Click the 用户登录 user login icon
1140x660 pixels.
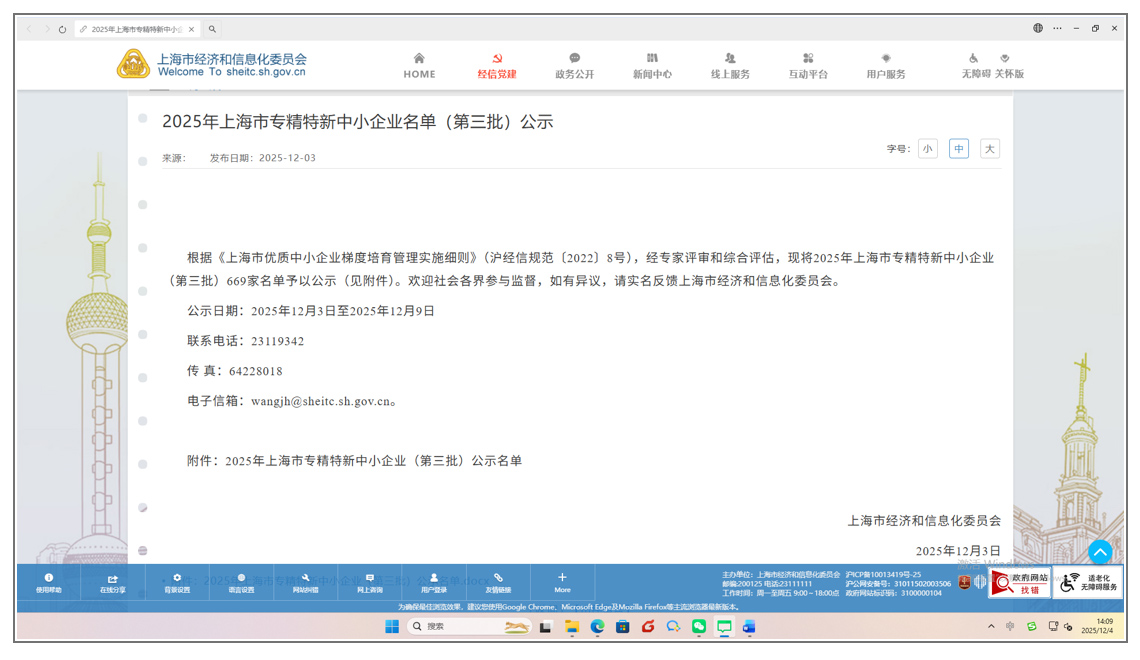click(x=433, y=582)
